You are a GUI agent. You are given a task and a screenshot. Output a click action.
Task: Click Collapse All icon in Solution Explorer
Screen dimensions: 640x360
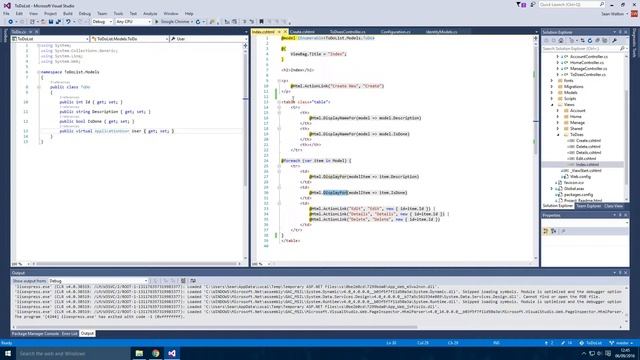(x=597, y=40)
